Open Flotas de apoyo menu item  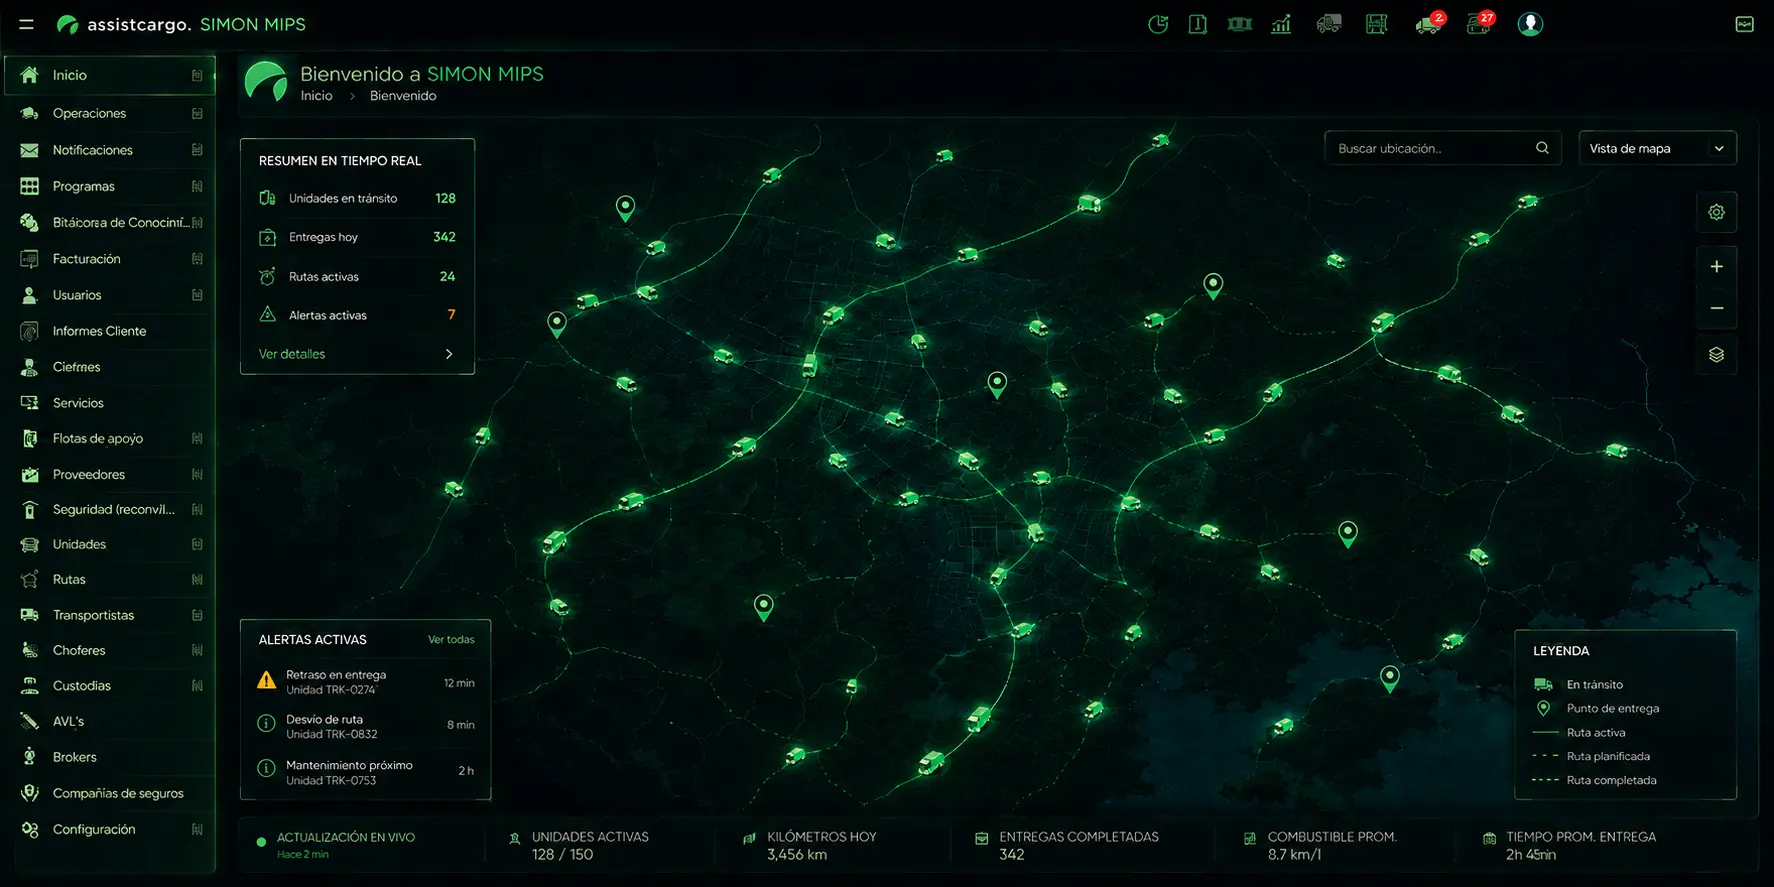coord(110,438)
